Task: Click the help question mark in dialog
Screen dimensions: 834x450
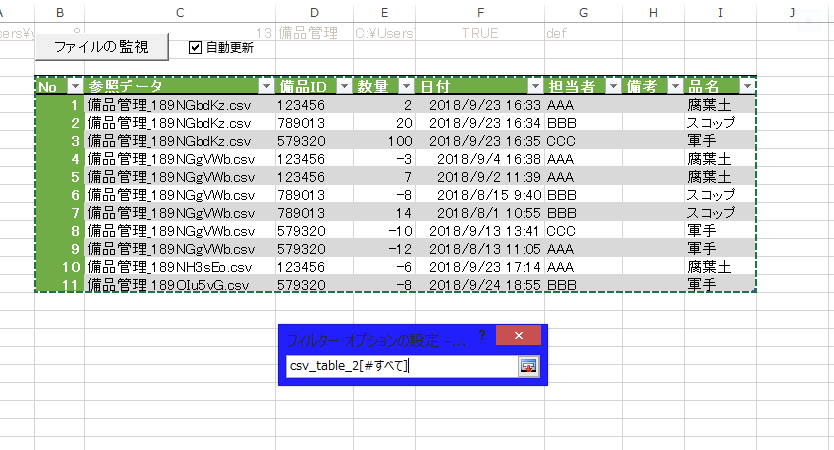Action: (481, 336)
